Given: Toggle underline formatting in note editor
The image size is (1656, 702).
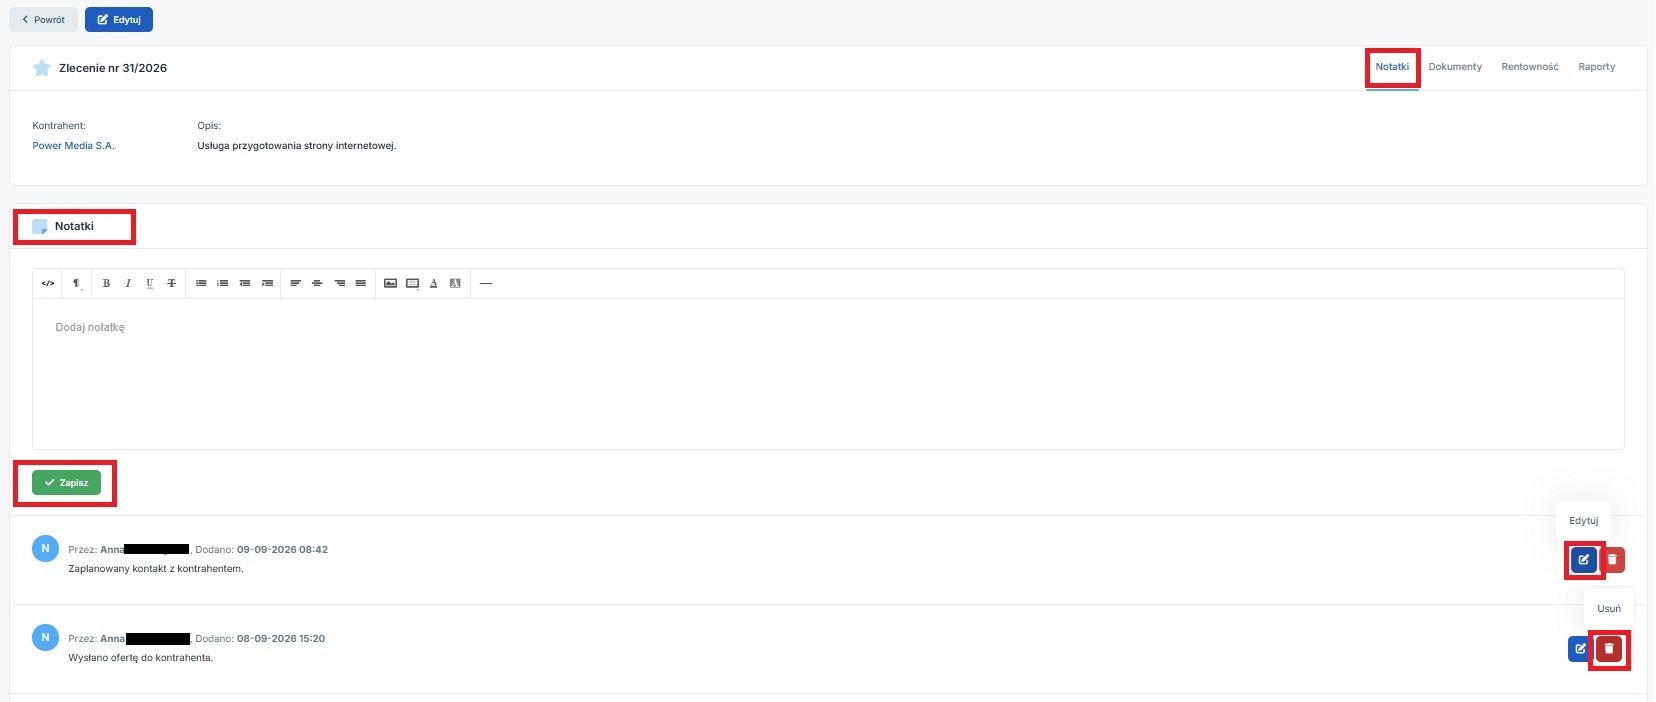Looking at the screenshot, I should point(150,284).
